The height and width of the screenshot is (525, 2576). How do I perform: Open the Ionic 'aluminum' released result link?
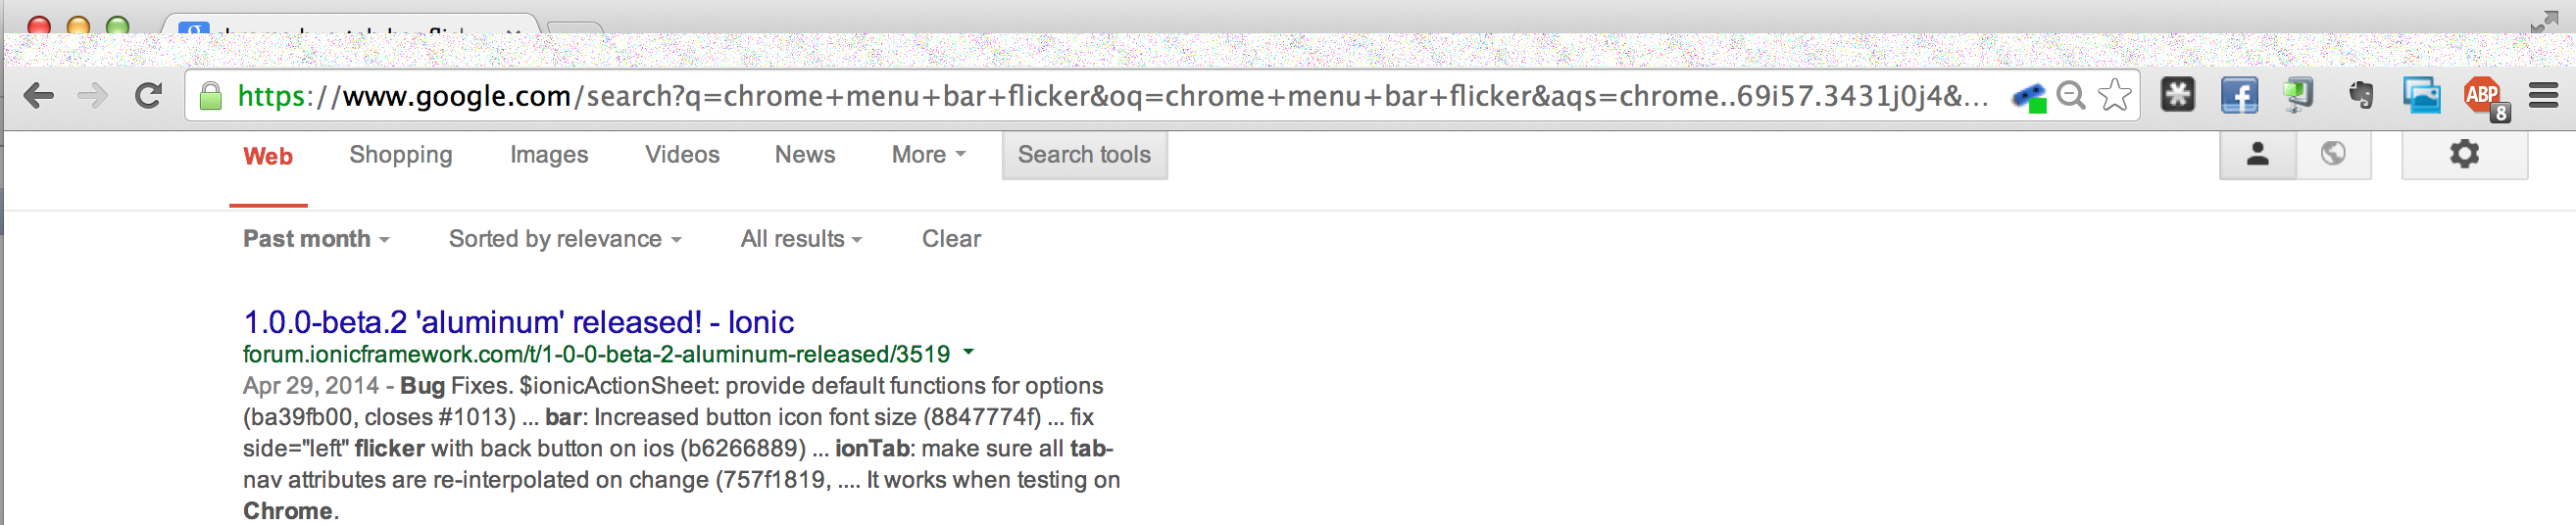pos(518,322)
